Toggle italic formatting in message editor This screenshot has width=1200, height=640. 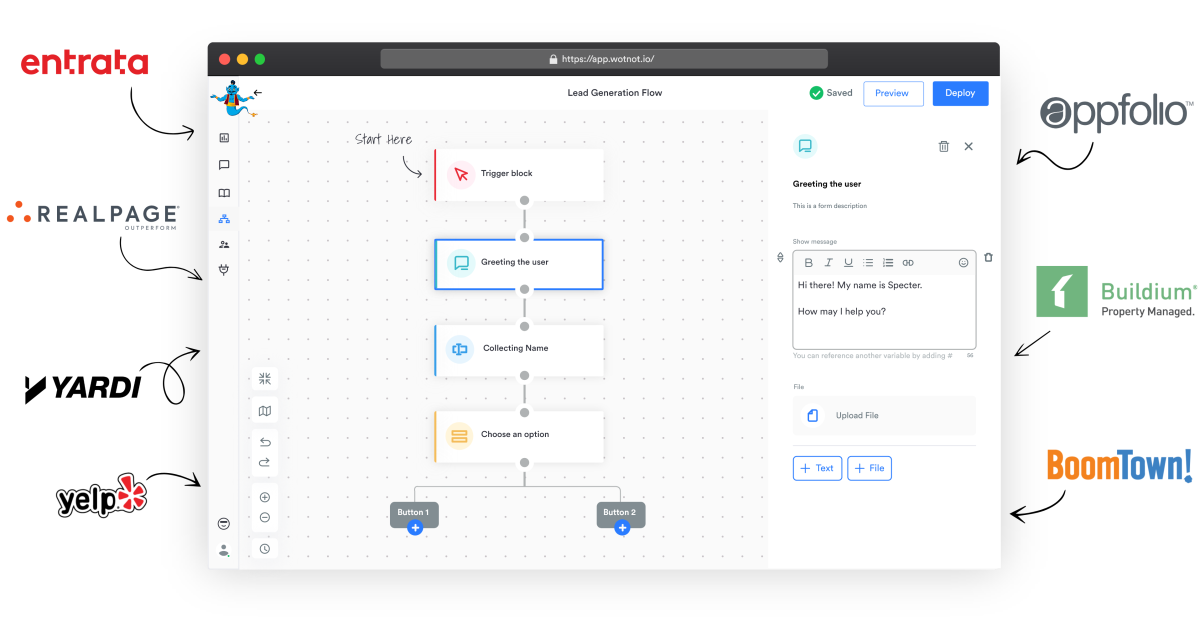click(828, 263)
